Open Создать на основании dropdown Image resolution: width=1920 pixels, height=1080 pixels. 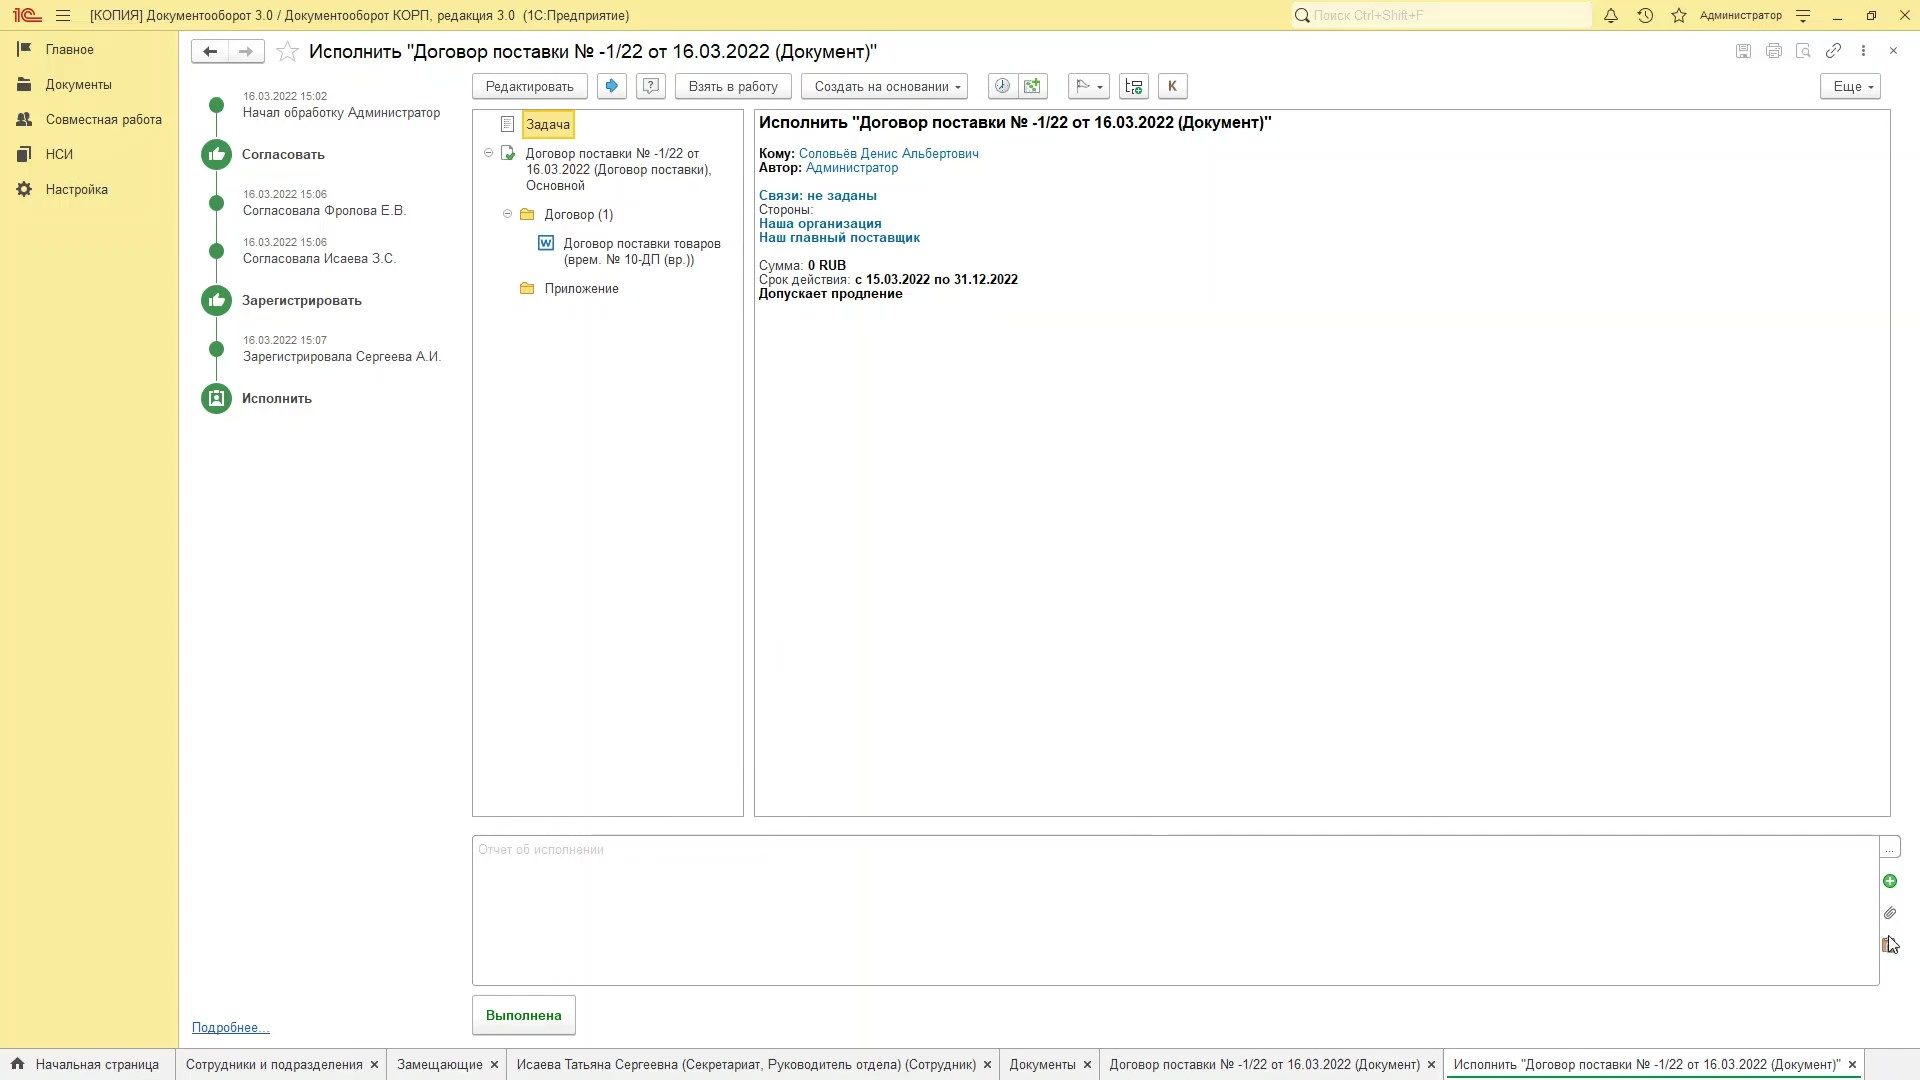884,86
